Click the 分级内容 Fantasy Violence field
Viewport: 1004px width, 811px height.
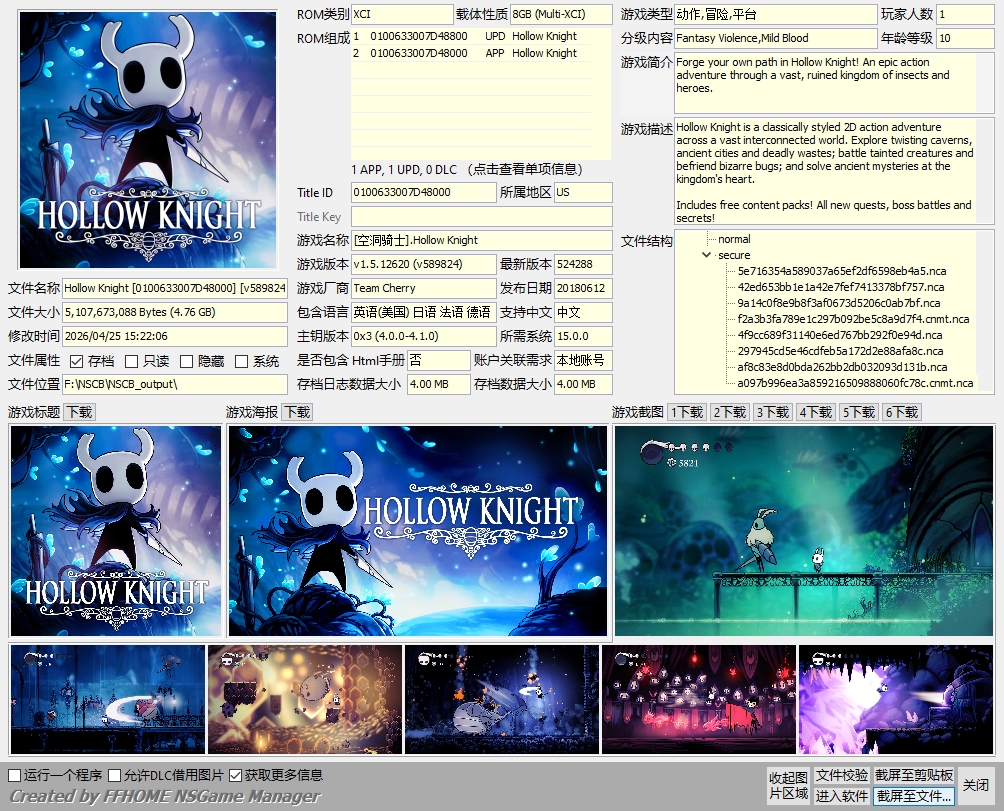(x=775, y=38)
